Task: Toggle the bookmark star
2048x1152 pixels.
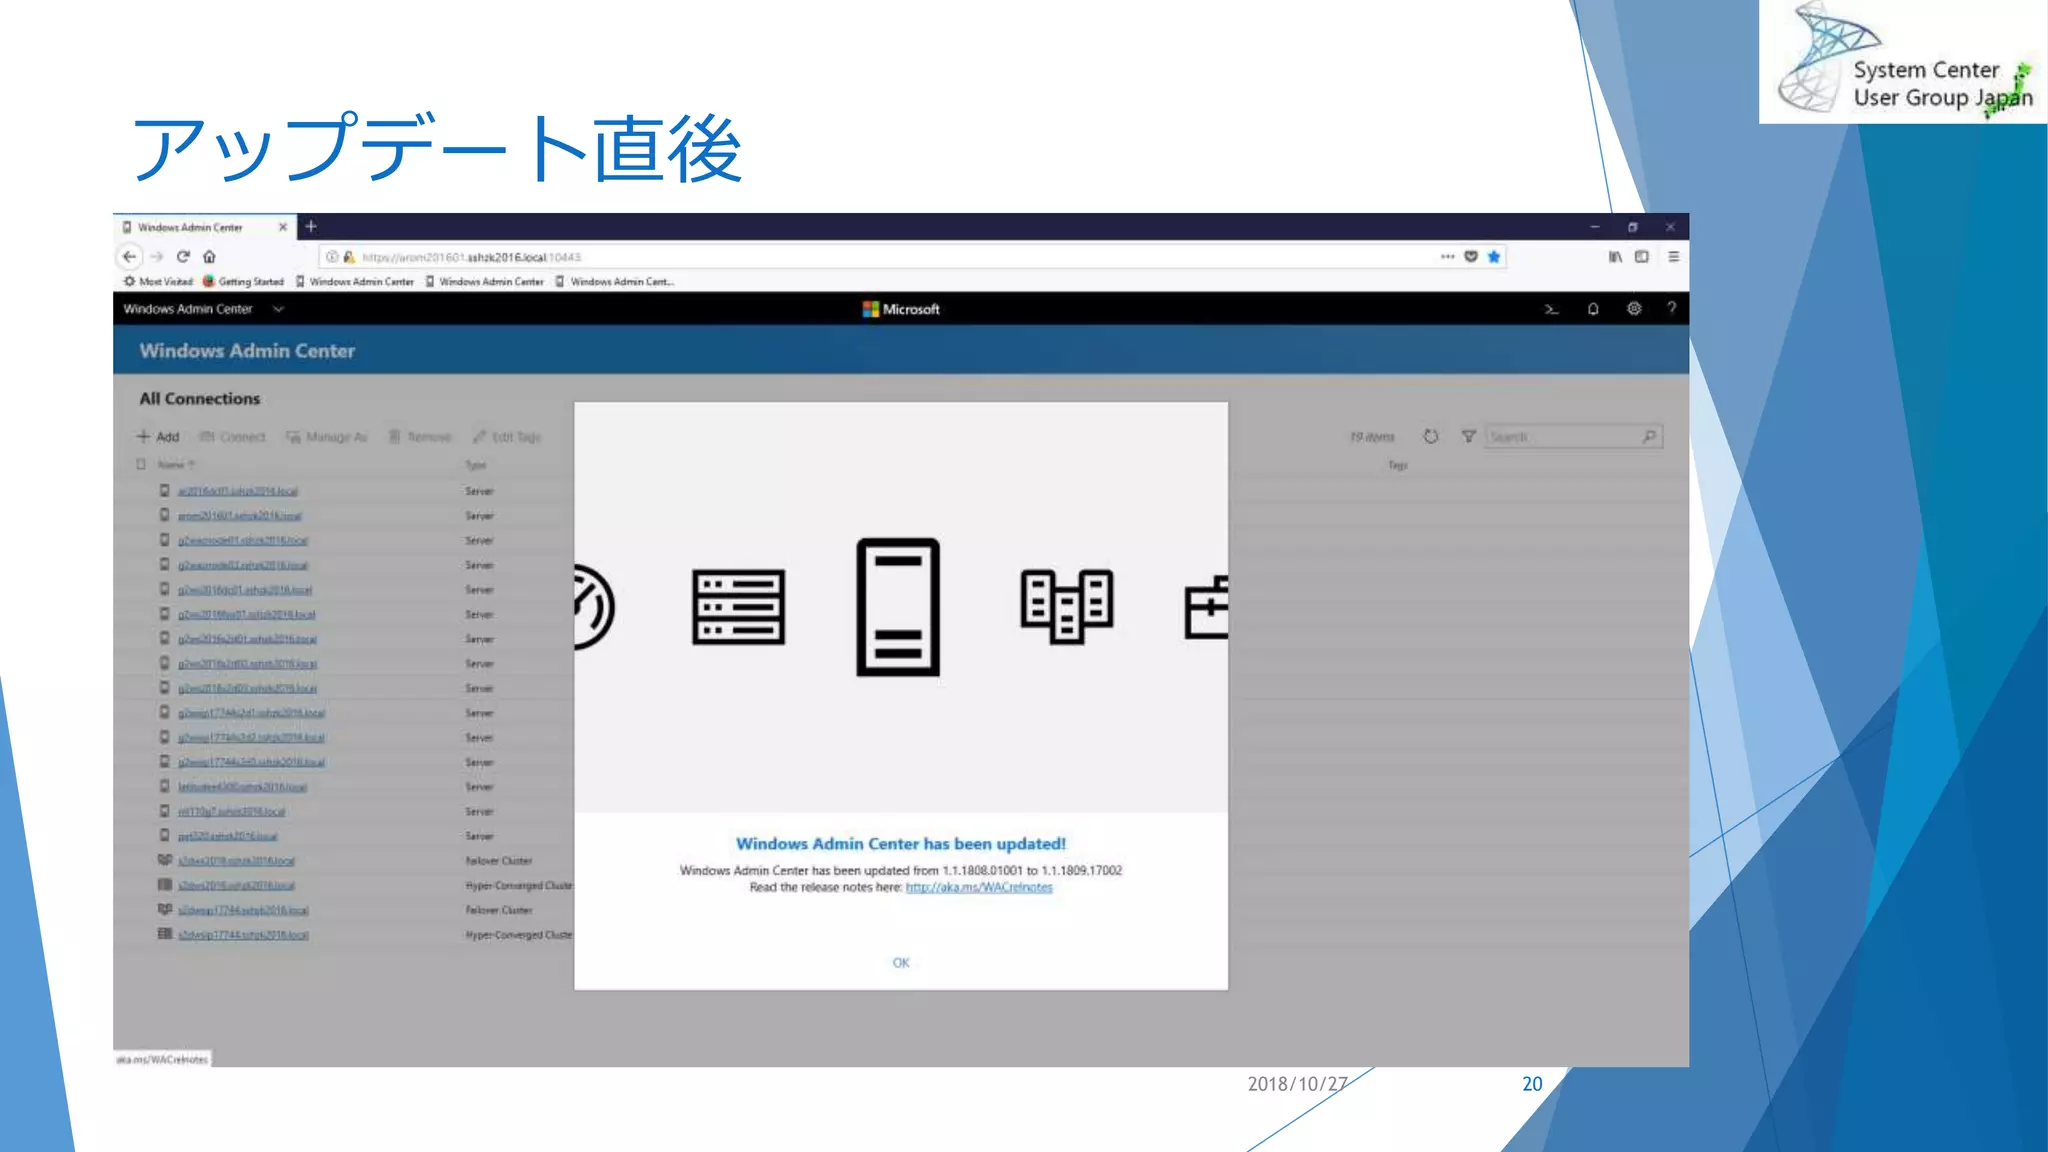Action: pos(1494,257)
